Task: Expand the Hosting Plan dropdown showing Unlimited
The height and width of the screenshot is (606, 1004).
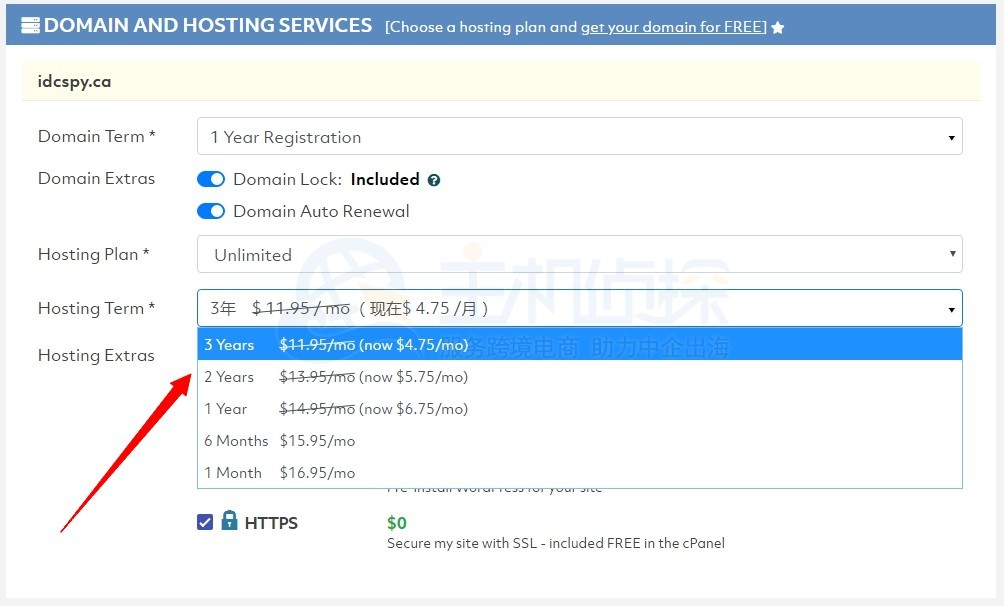Action: pos(579,255)
